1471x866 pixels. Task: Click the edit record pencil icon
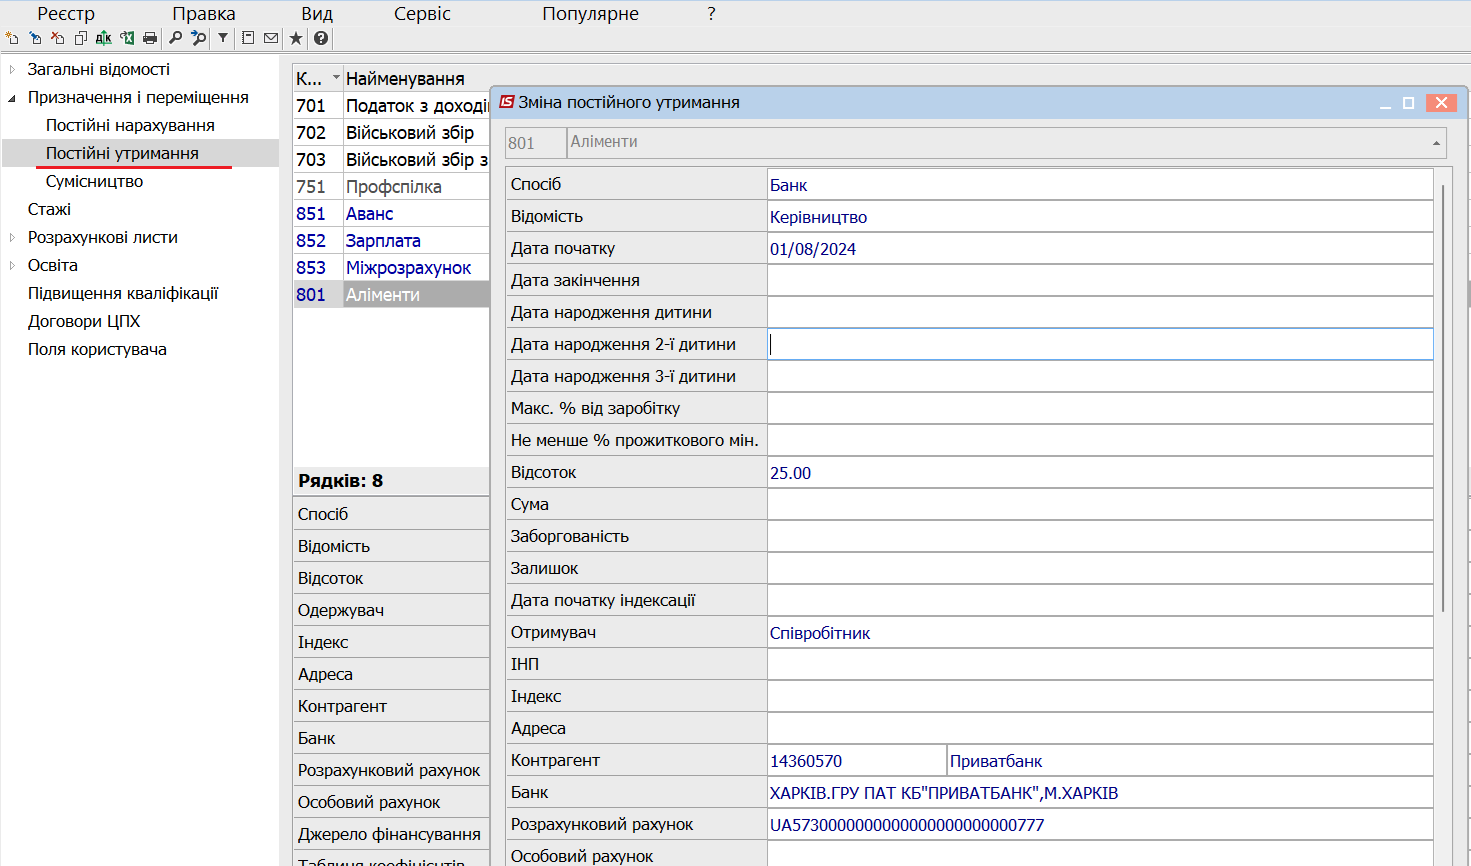coord(35,38)
